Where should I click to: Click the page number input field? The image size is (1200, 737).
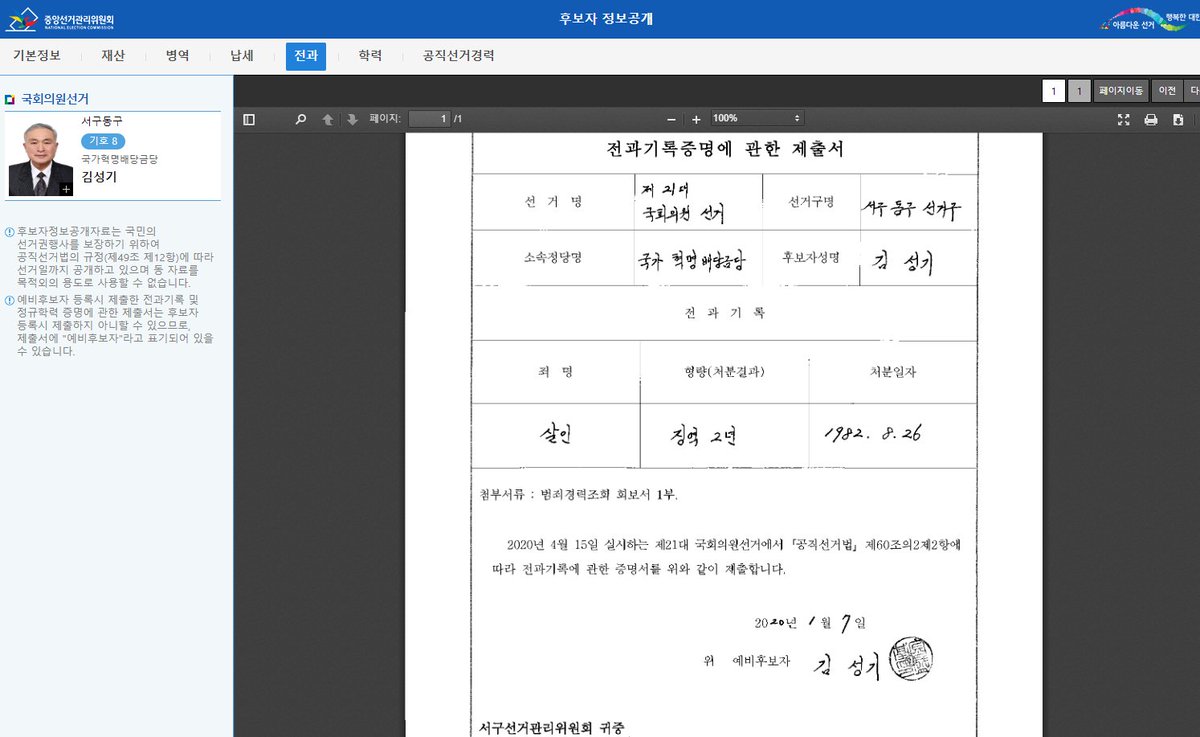click(429, 118)
